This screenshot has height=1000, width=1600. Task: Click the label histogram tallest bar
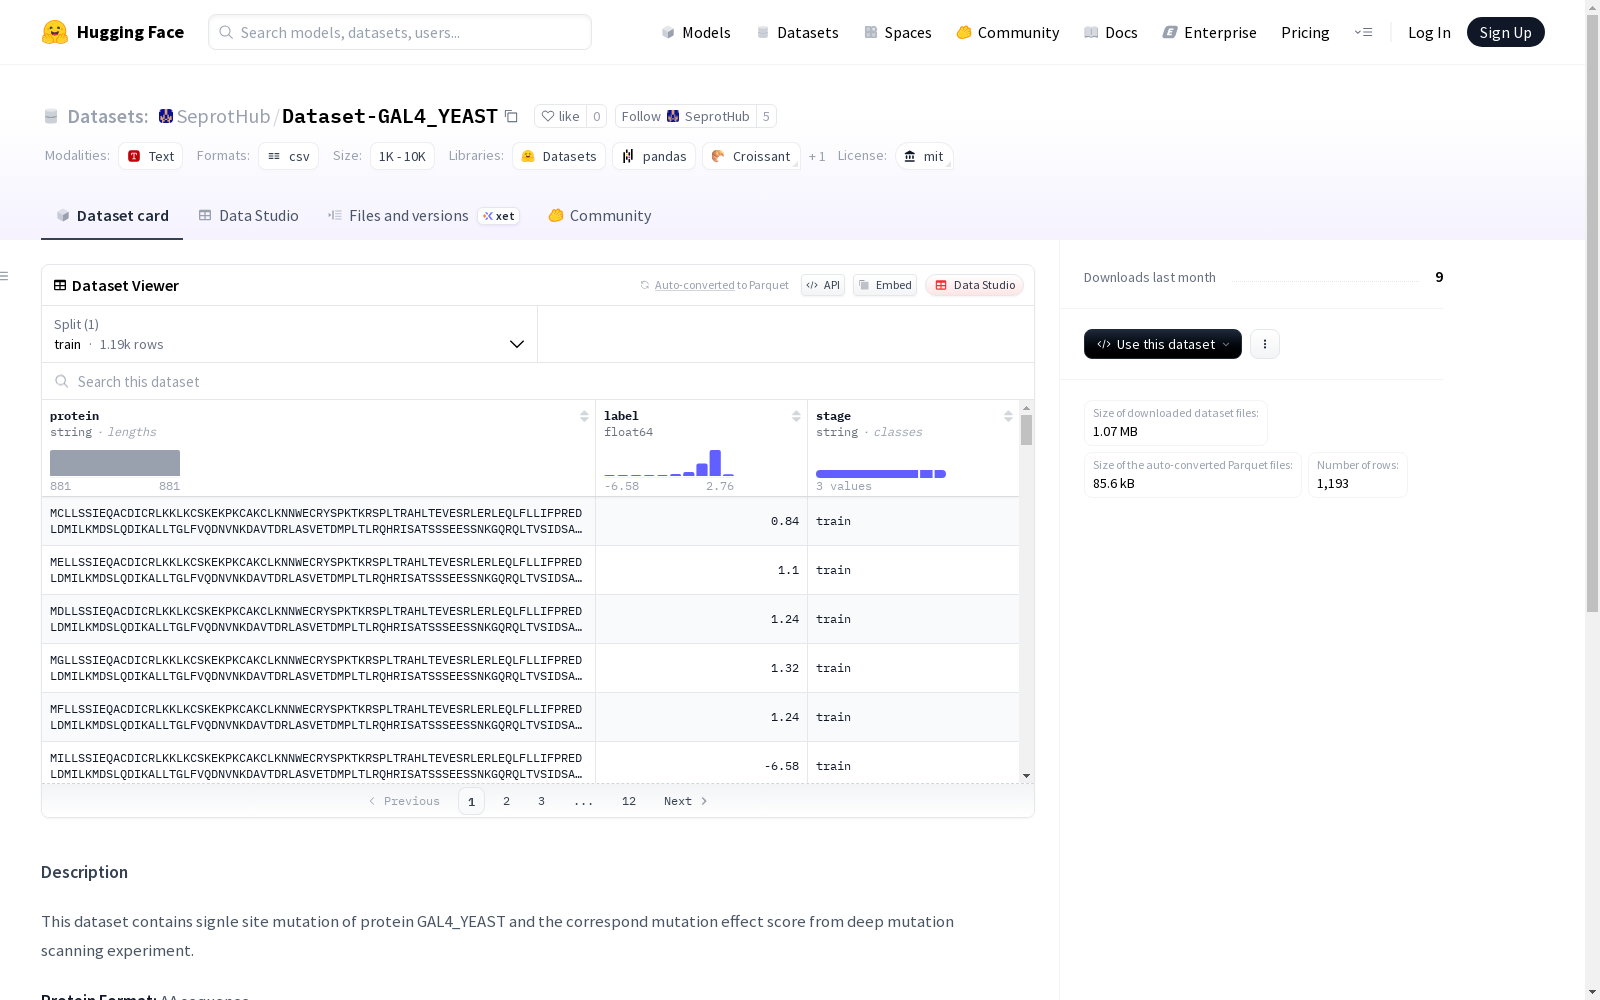coord(715,463)
